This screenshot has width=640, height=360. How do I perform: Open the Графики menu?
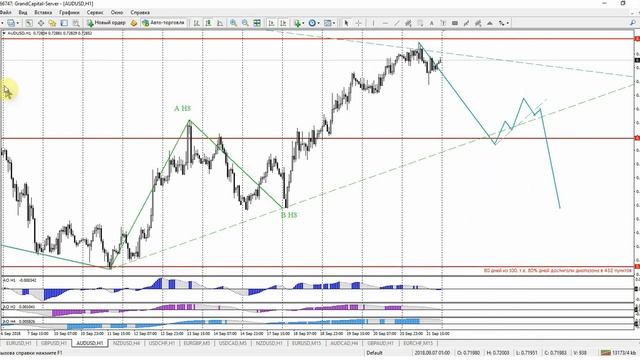pos(69,13)
